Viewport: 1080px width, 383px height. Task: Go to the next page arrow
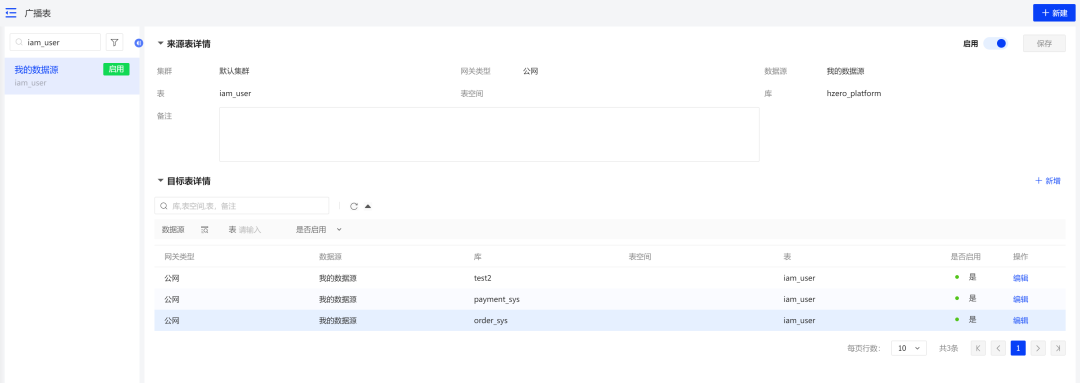click(1039, 349)
